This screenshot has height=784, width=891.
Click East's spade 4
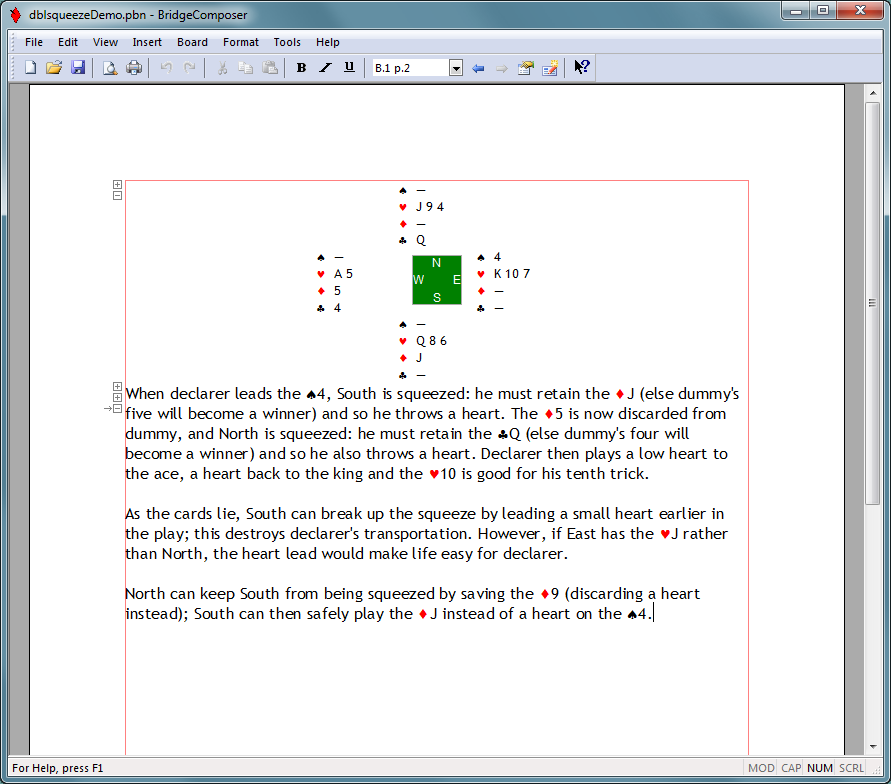(497, 257)
